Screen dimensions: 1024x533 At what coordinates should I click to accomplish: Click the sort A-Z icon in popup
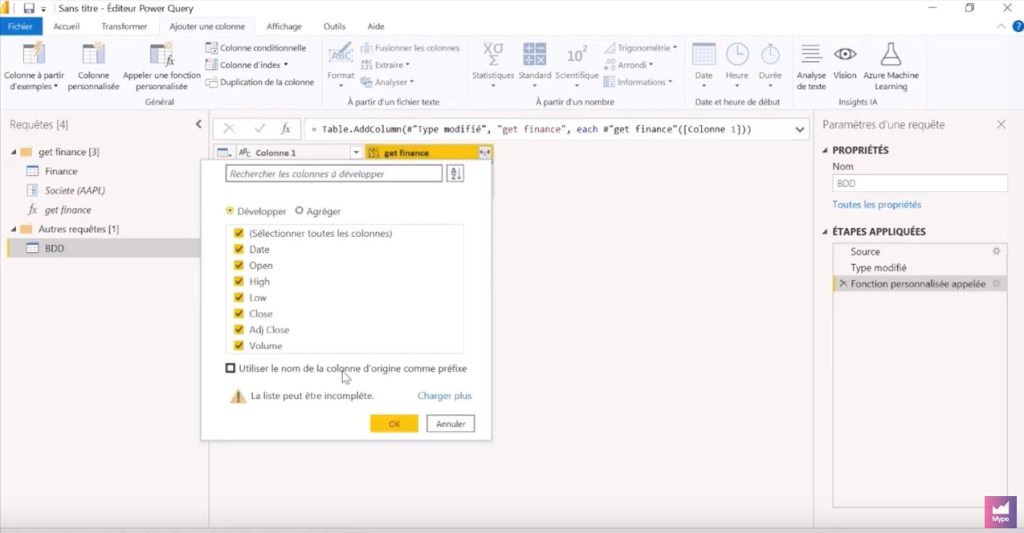click(x=455, y=174)
